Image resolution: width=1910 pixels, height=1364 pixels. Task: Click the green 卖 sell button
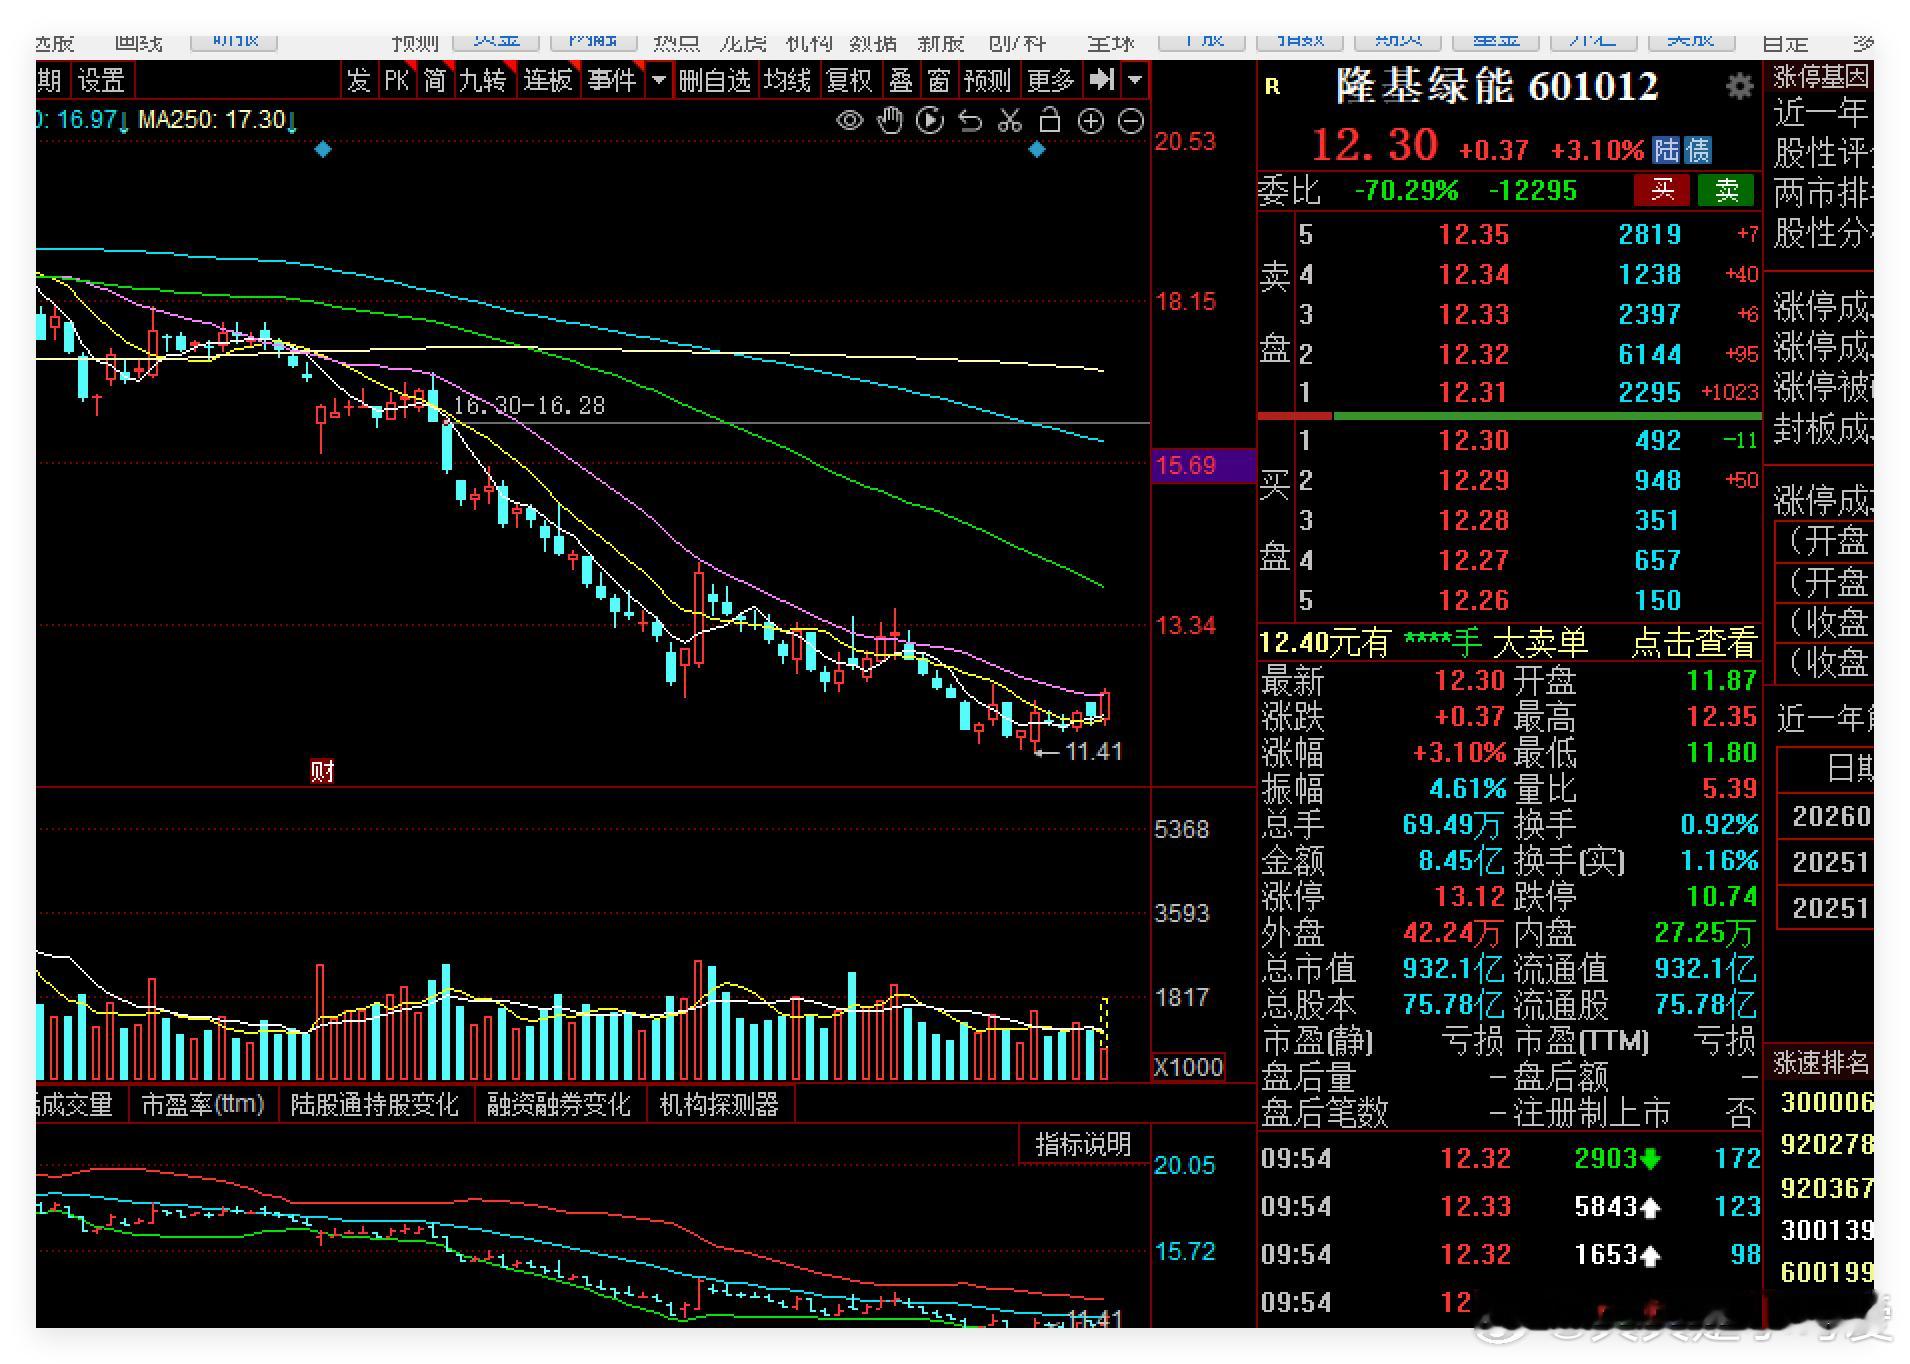point(1726,189)
